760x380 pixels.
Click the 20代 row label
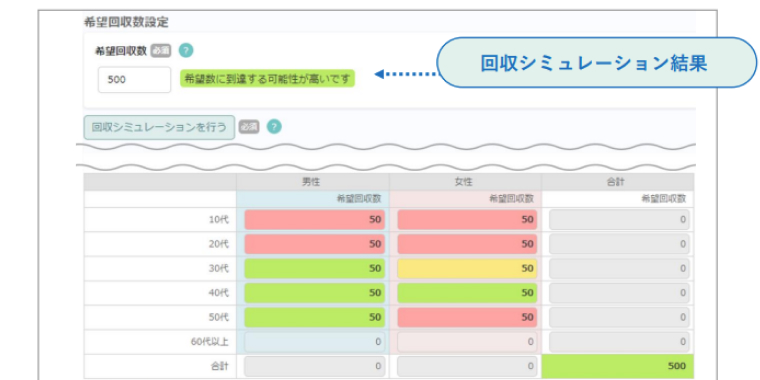coord(219,244)
